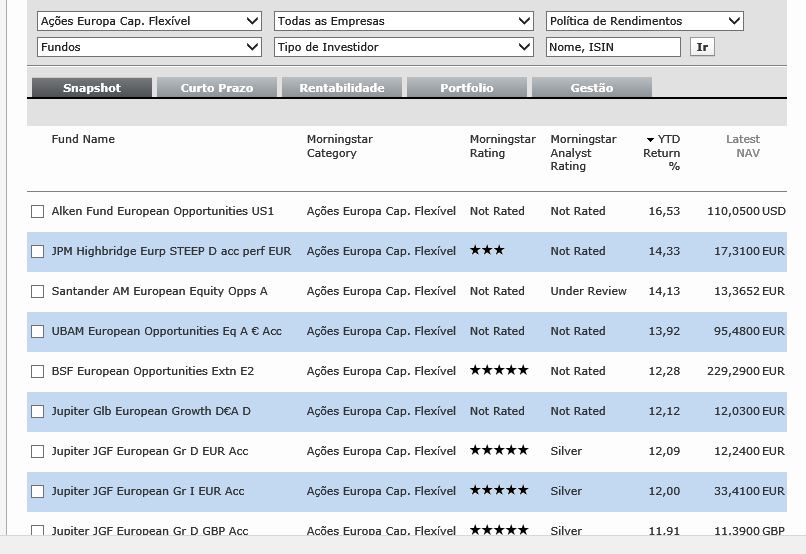Click NAV value 110,0500 USD
The height and width of the screenshot is (554, 806).
pos(746,211)
